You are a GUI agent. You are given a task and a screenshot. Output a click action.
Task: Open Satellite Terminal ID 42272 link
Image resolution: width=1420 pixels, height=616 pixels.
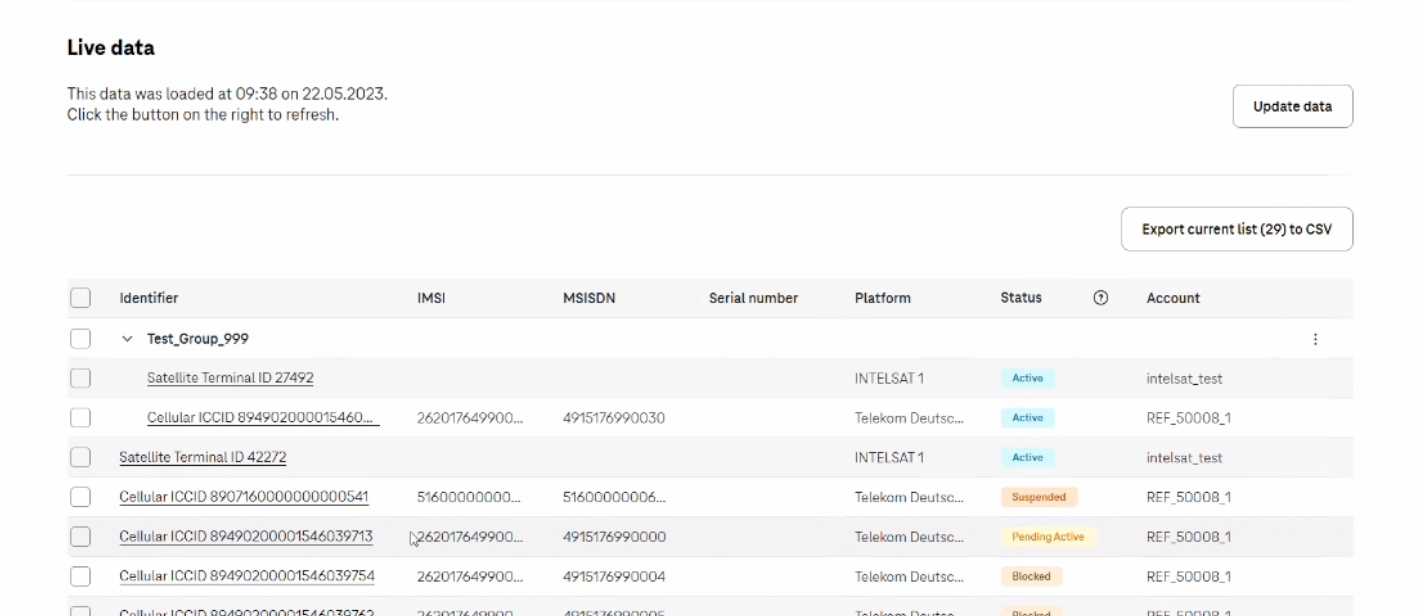(203, 457)
